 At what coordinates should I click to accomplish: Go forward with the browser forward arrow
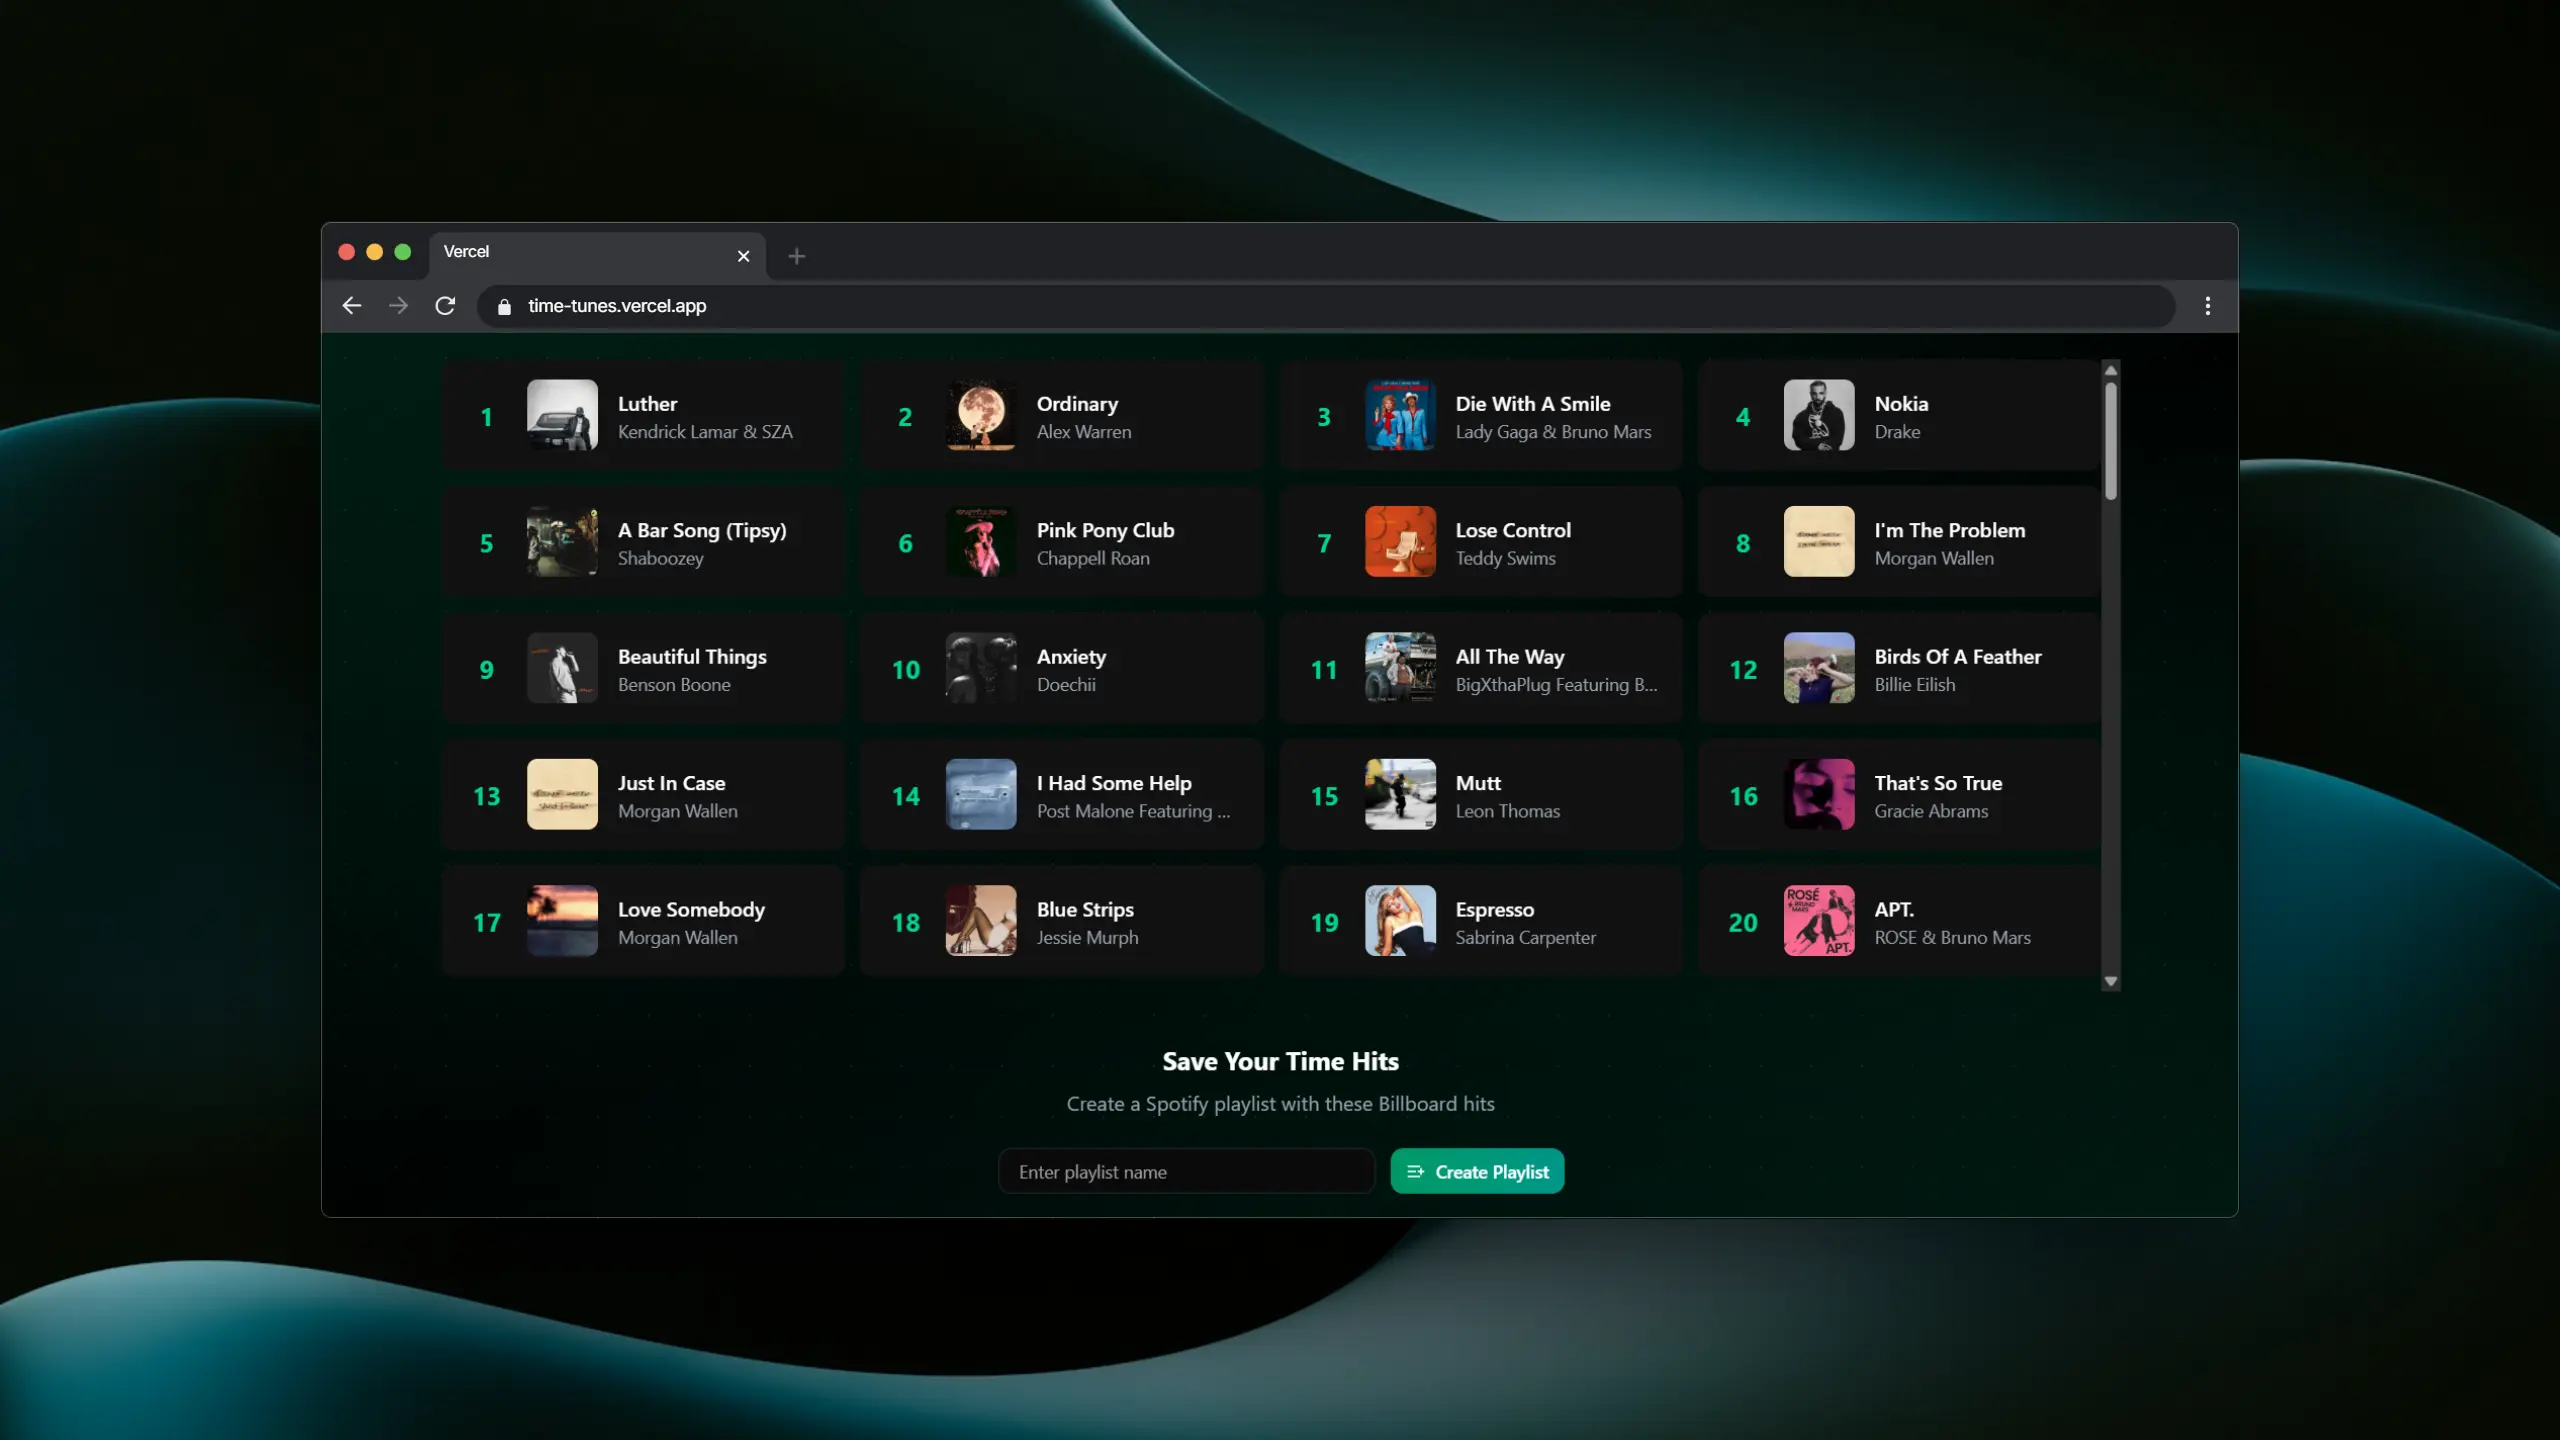coord(398,306)
